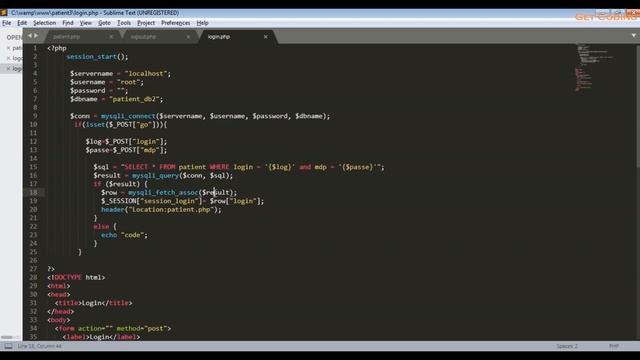The width and height of the screenshot is (640, 360).
Task: Open the Spaces: 2 indentation selector
Action: 567,346
